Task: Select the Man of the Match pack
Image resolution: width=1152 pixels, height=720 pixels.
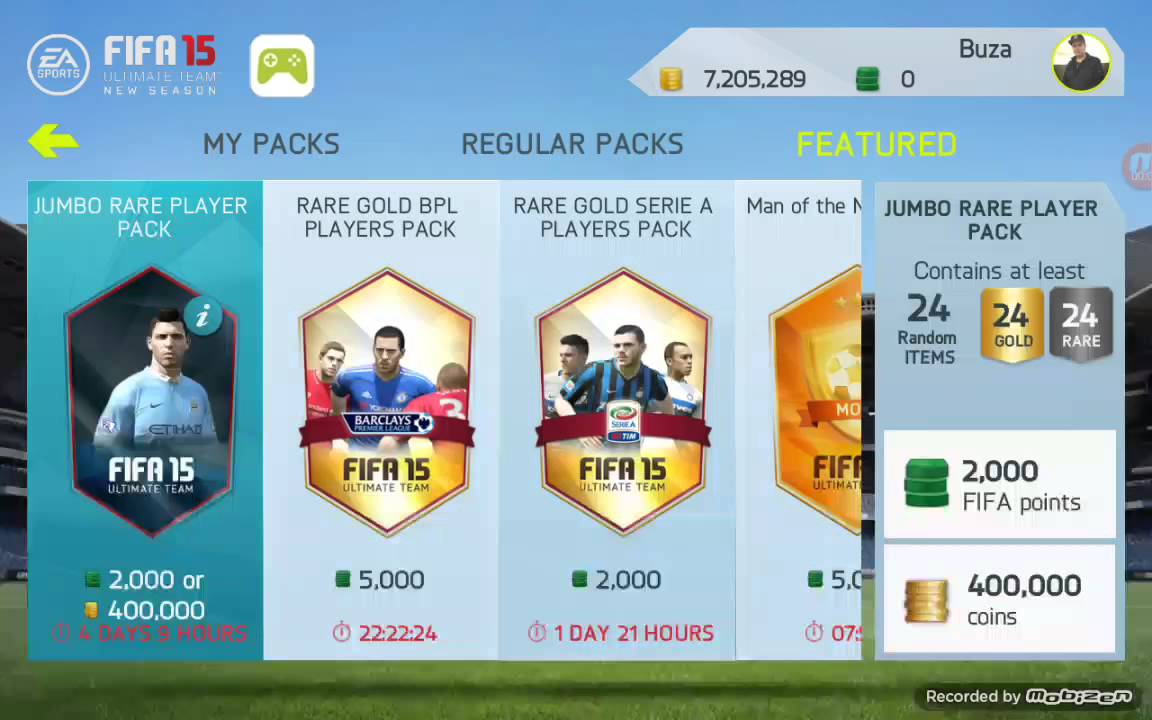Action: click(x=799, y=420)
